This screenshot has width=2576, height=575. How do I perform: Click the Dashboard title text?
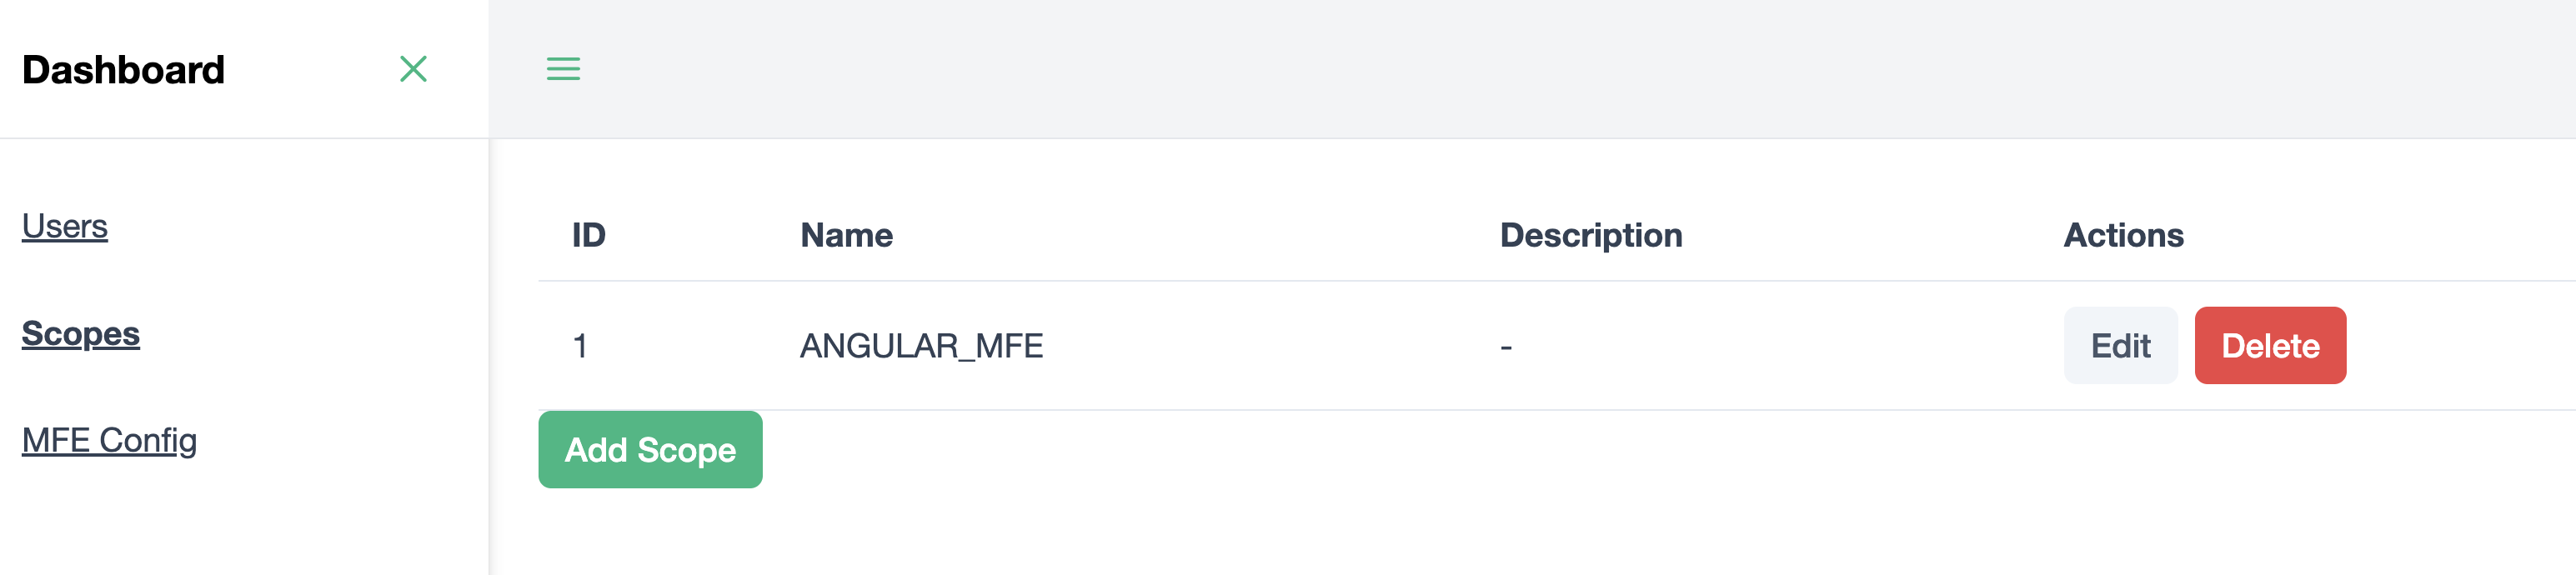tap(124, 70)
